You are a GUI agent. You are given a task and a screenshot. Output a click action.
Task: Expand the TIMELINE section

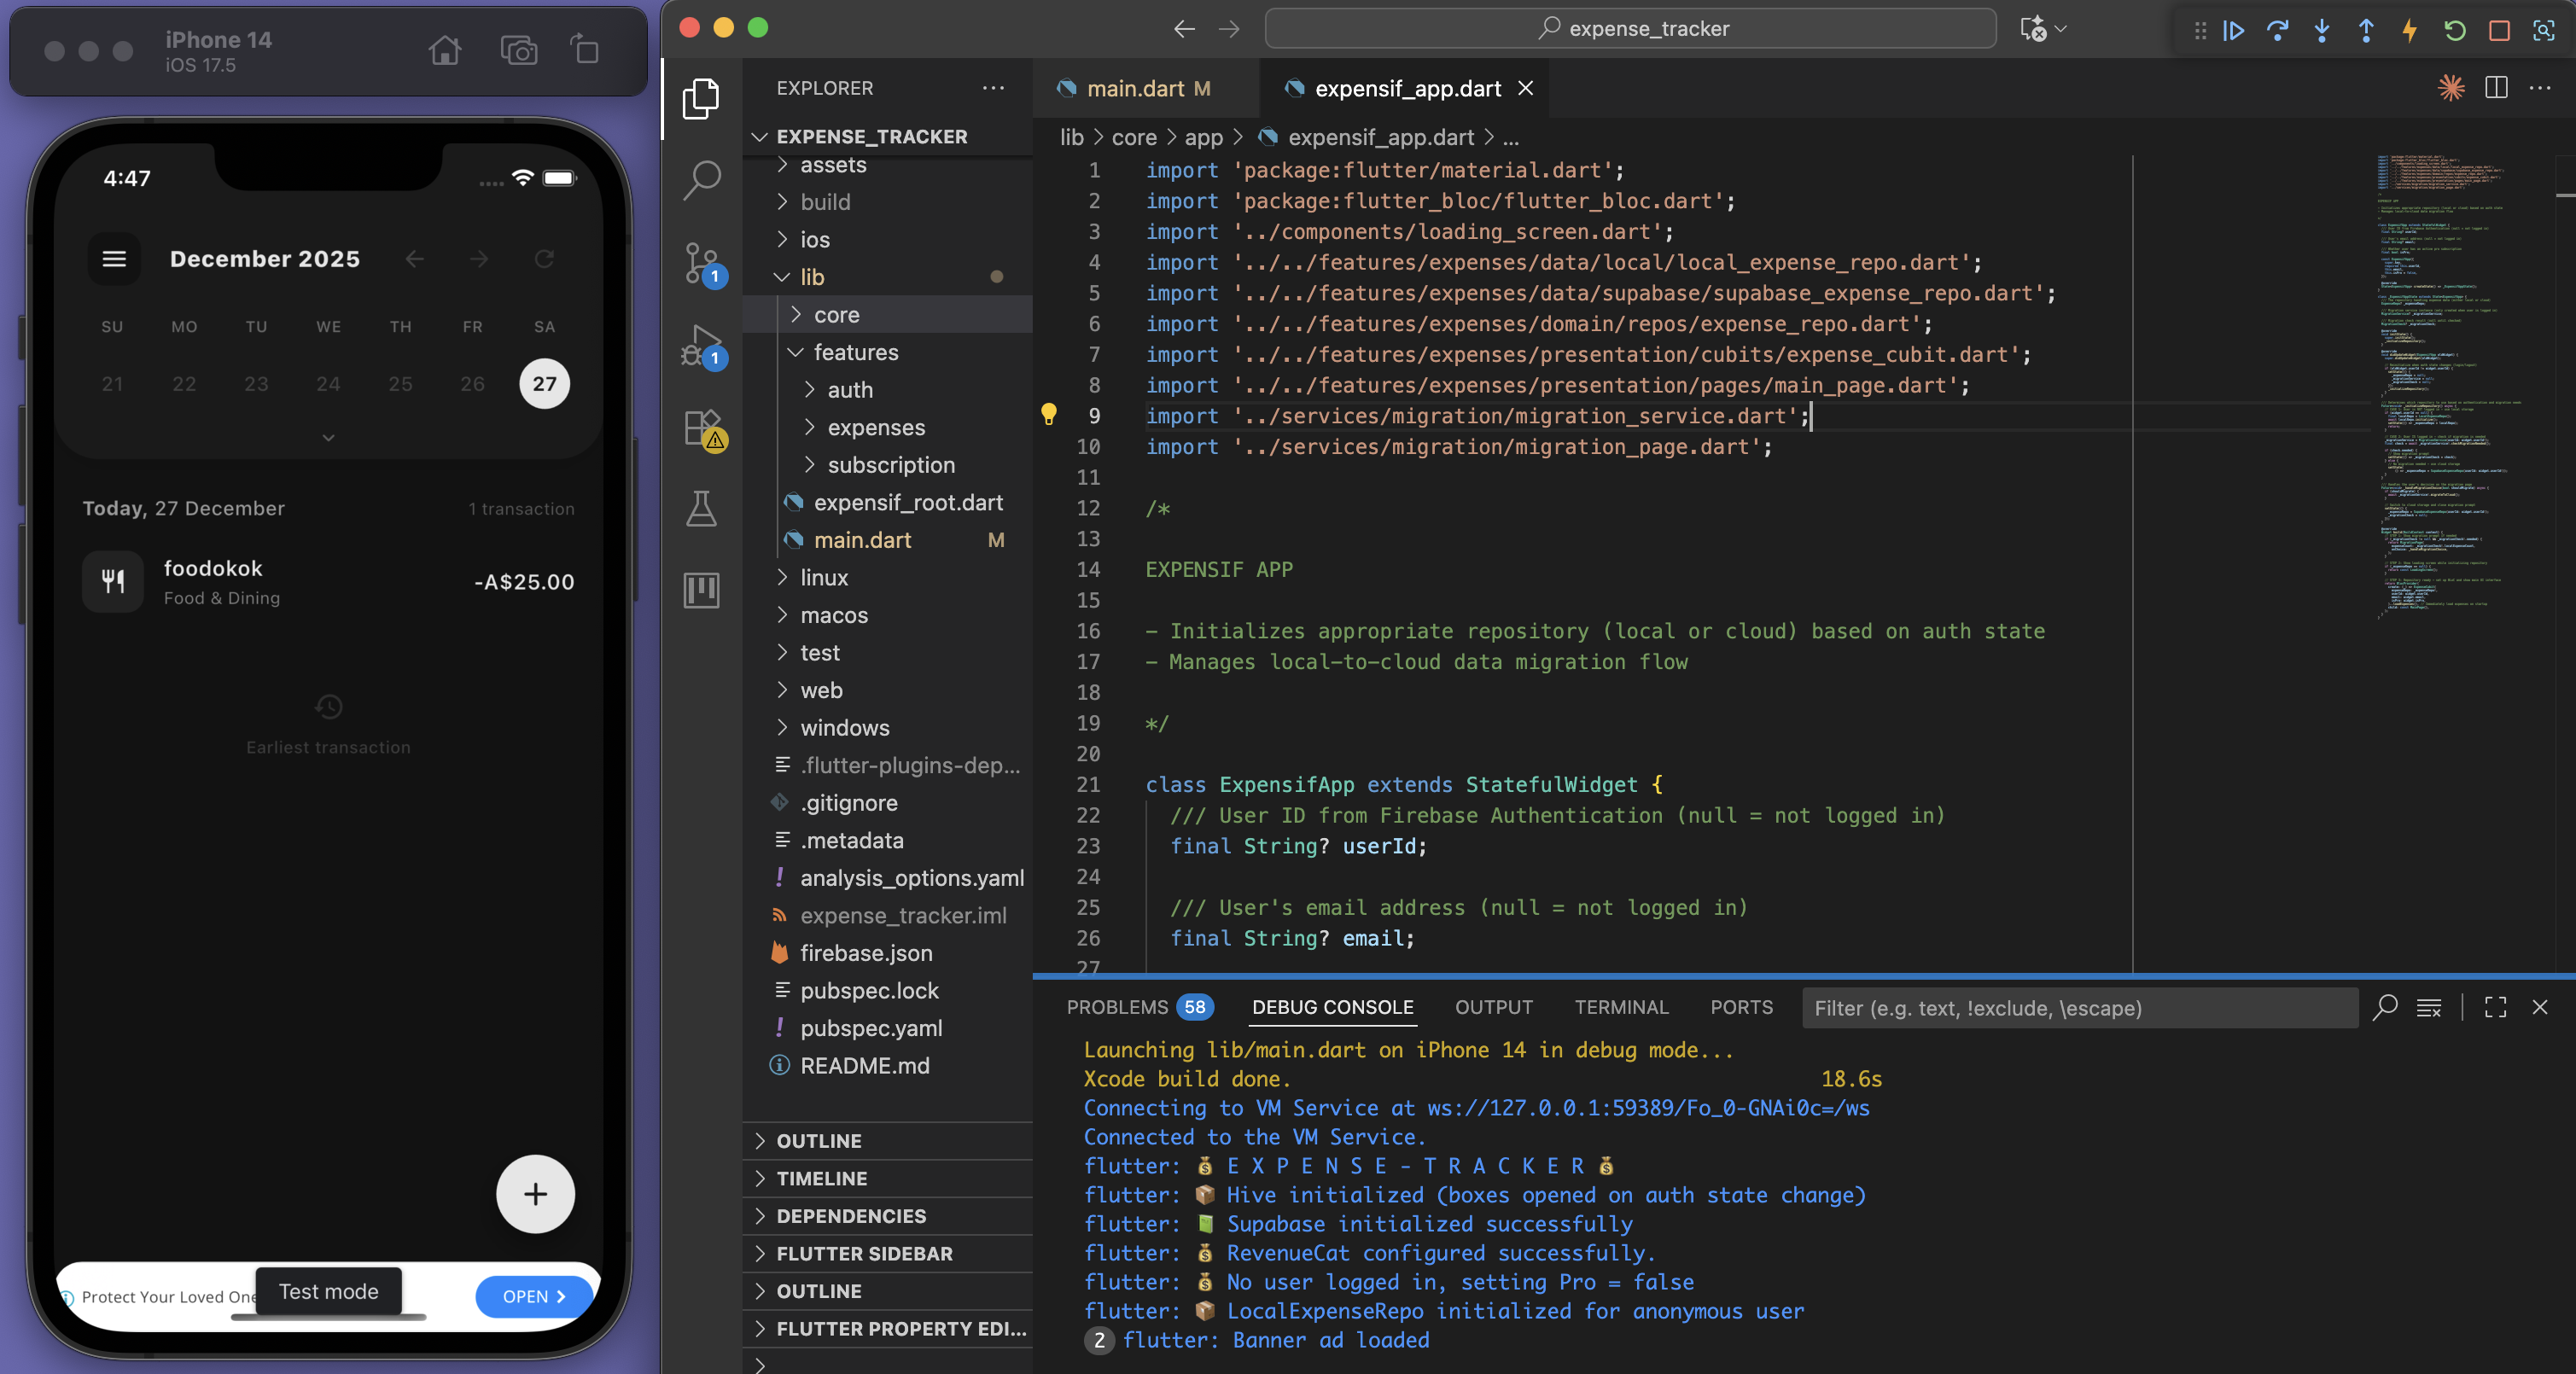click(x=820, y=1178)
